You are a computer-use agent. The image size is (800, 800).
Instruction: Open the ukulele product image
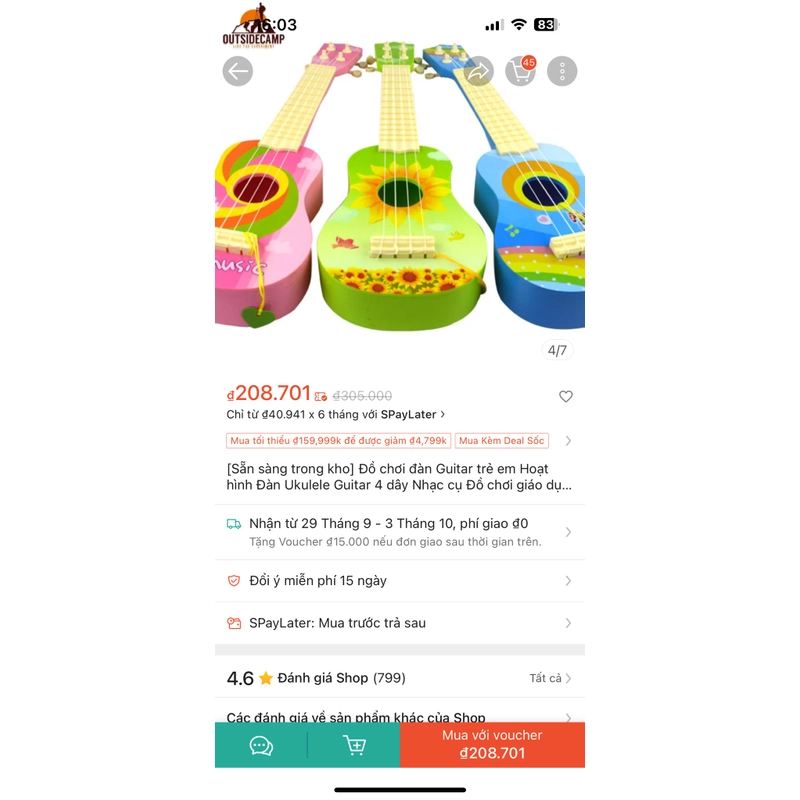pyautogui.click(x=400, y=186)
